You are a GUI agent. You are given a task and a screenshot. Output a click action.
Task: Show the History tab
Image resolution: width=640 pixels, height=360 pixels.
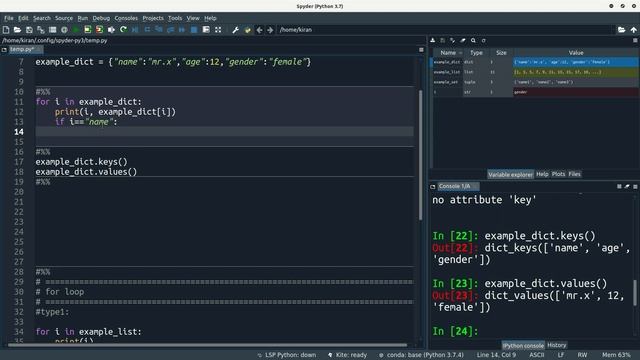[556, 345]
